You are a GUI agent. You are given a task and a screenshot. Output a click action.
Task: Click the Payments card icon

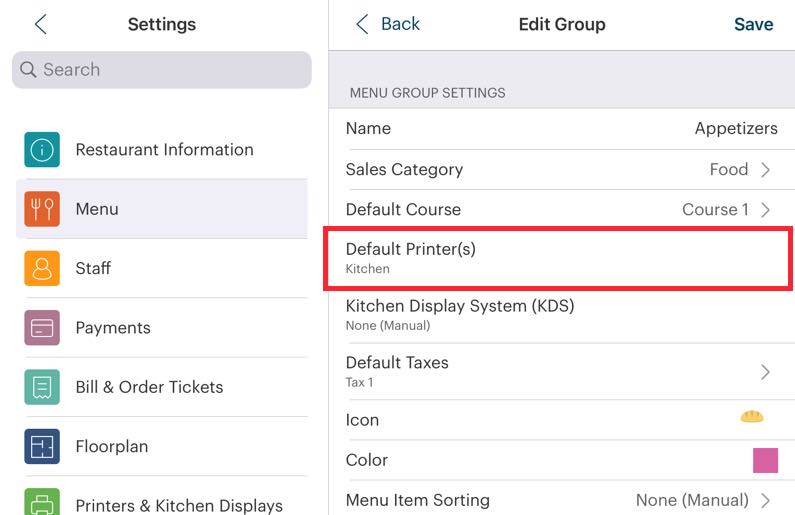(42, 328)
